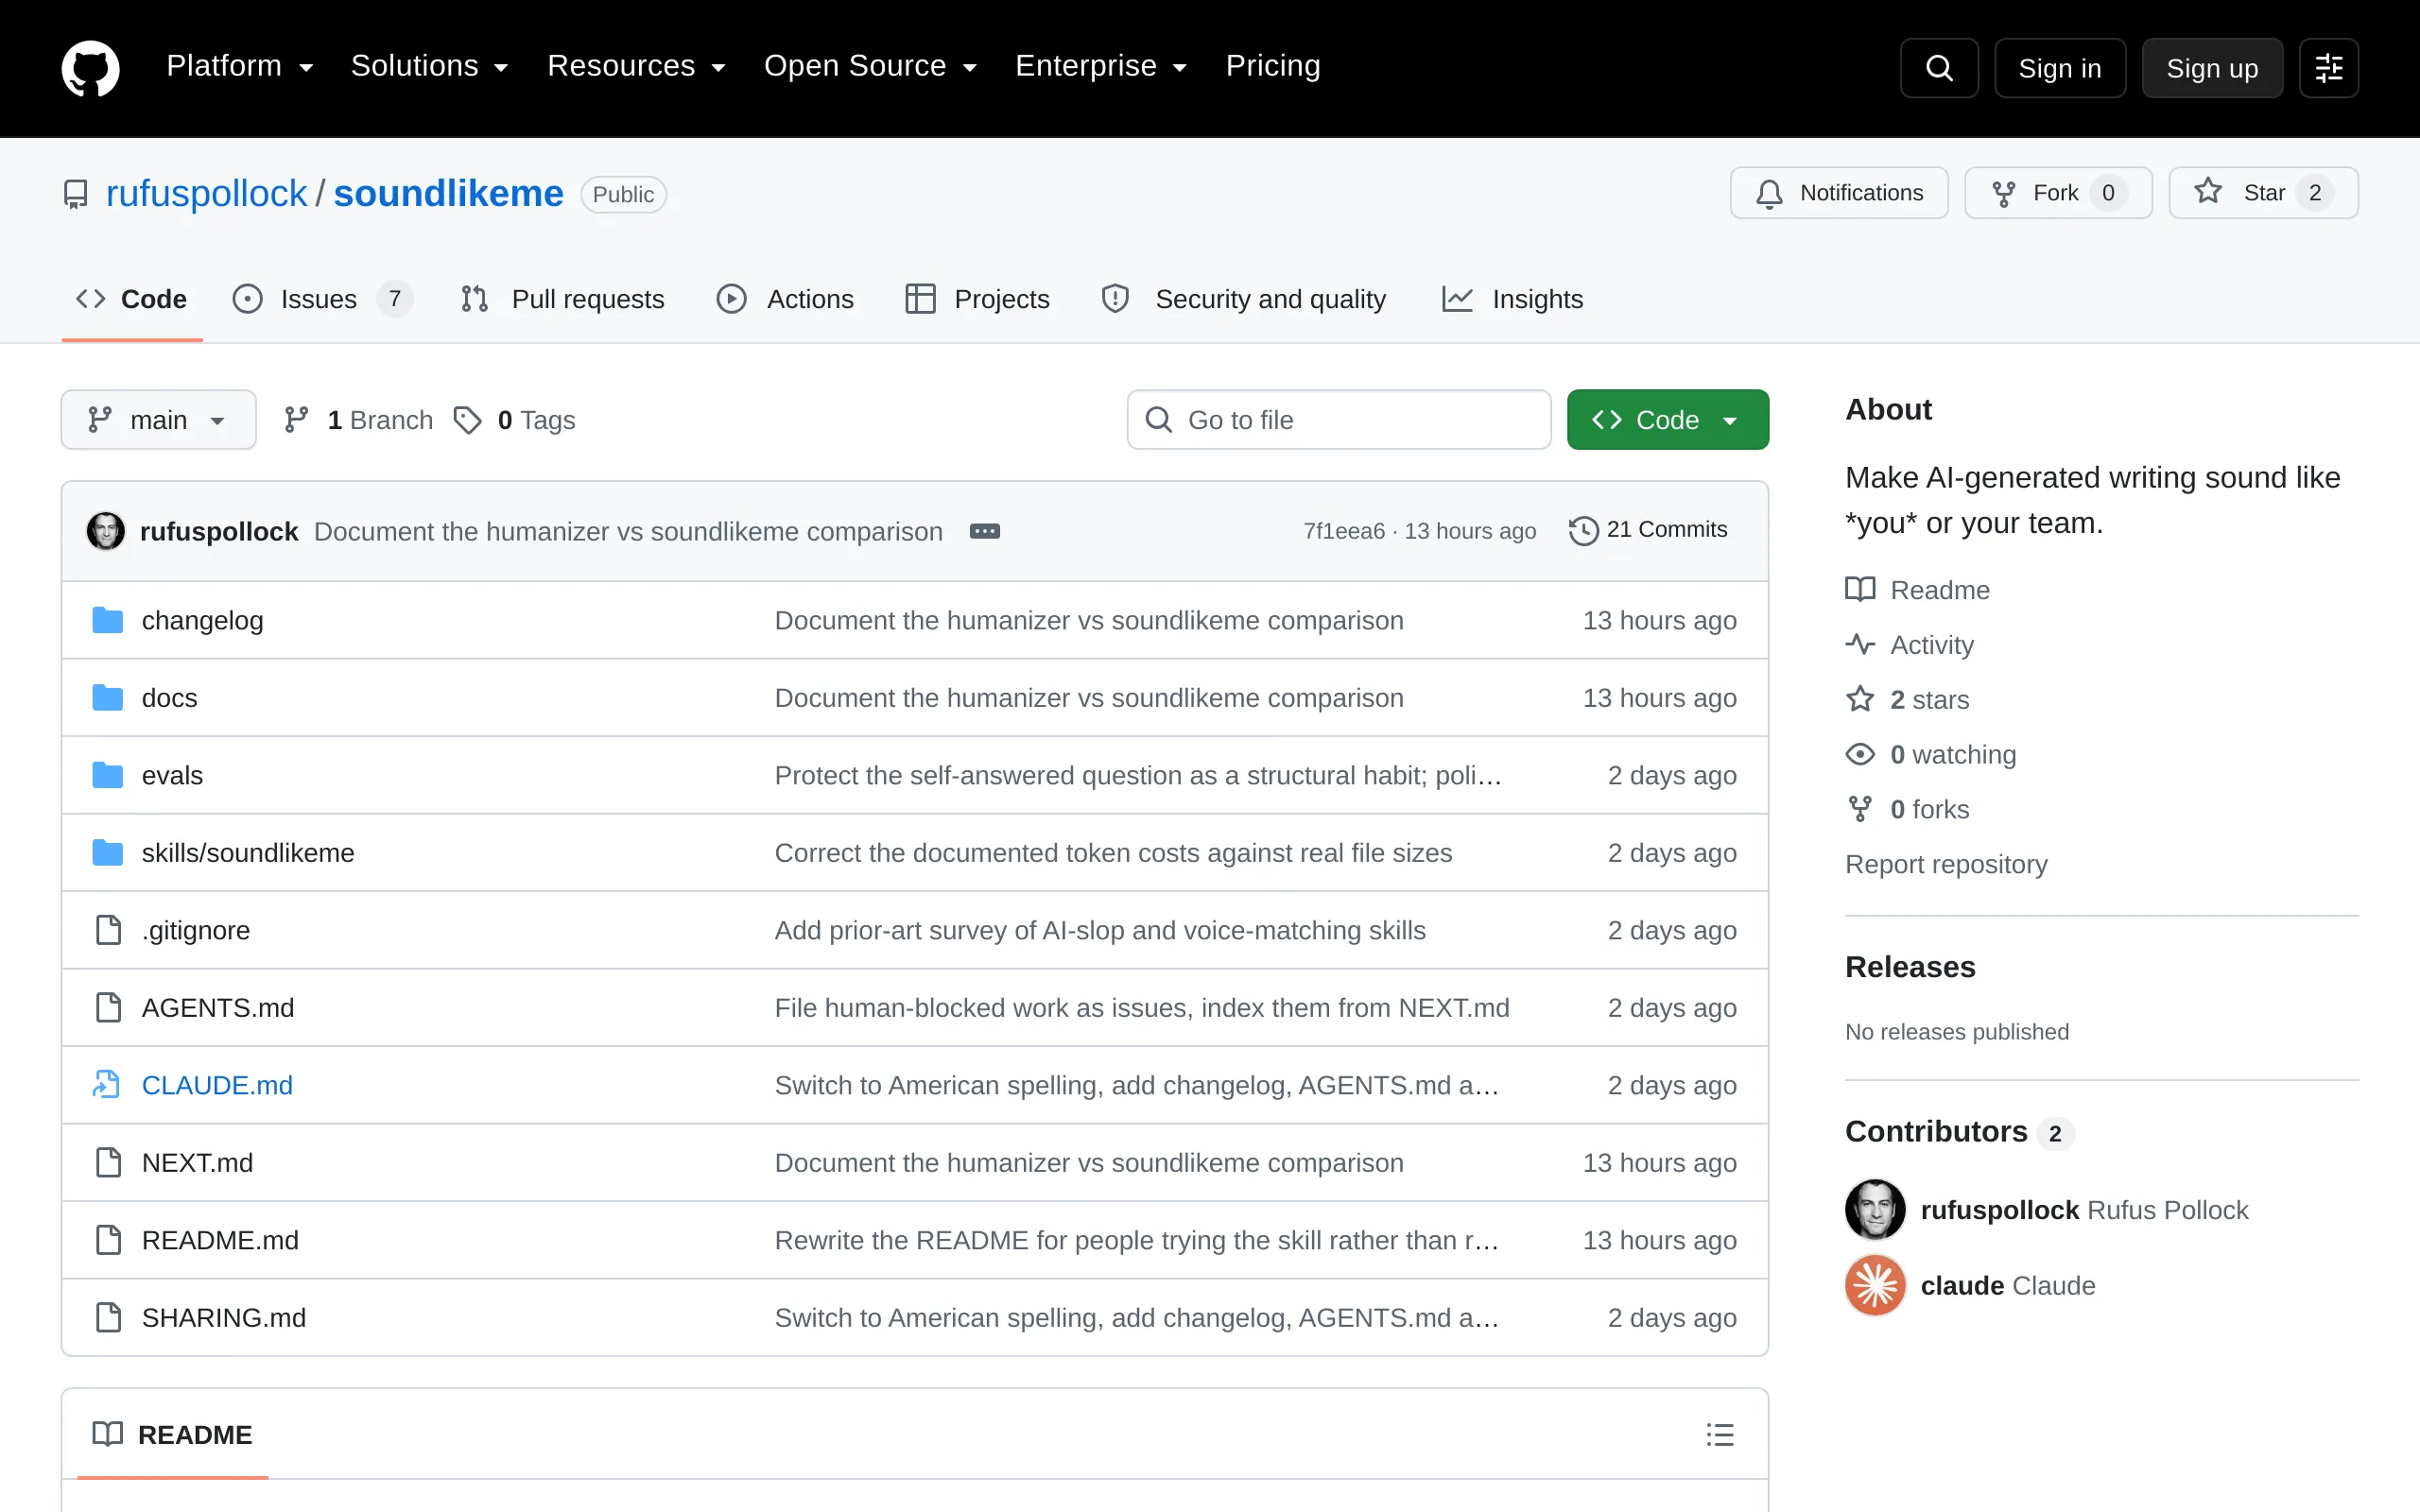Select the README tab heading
The width and height of the screenshot is (2420, 1512).
[172, 1435]
